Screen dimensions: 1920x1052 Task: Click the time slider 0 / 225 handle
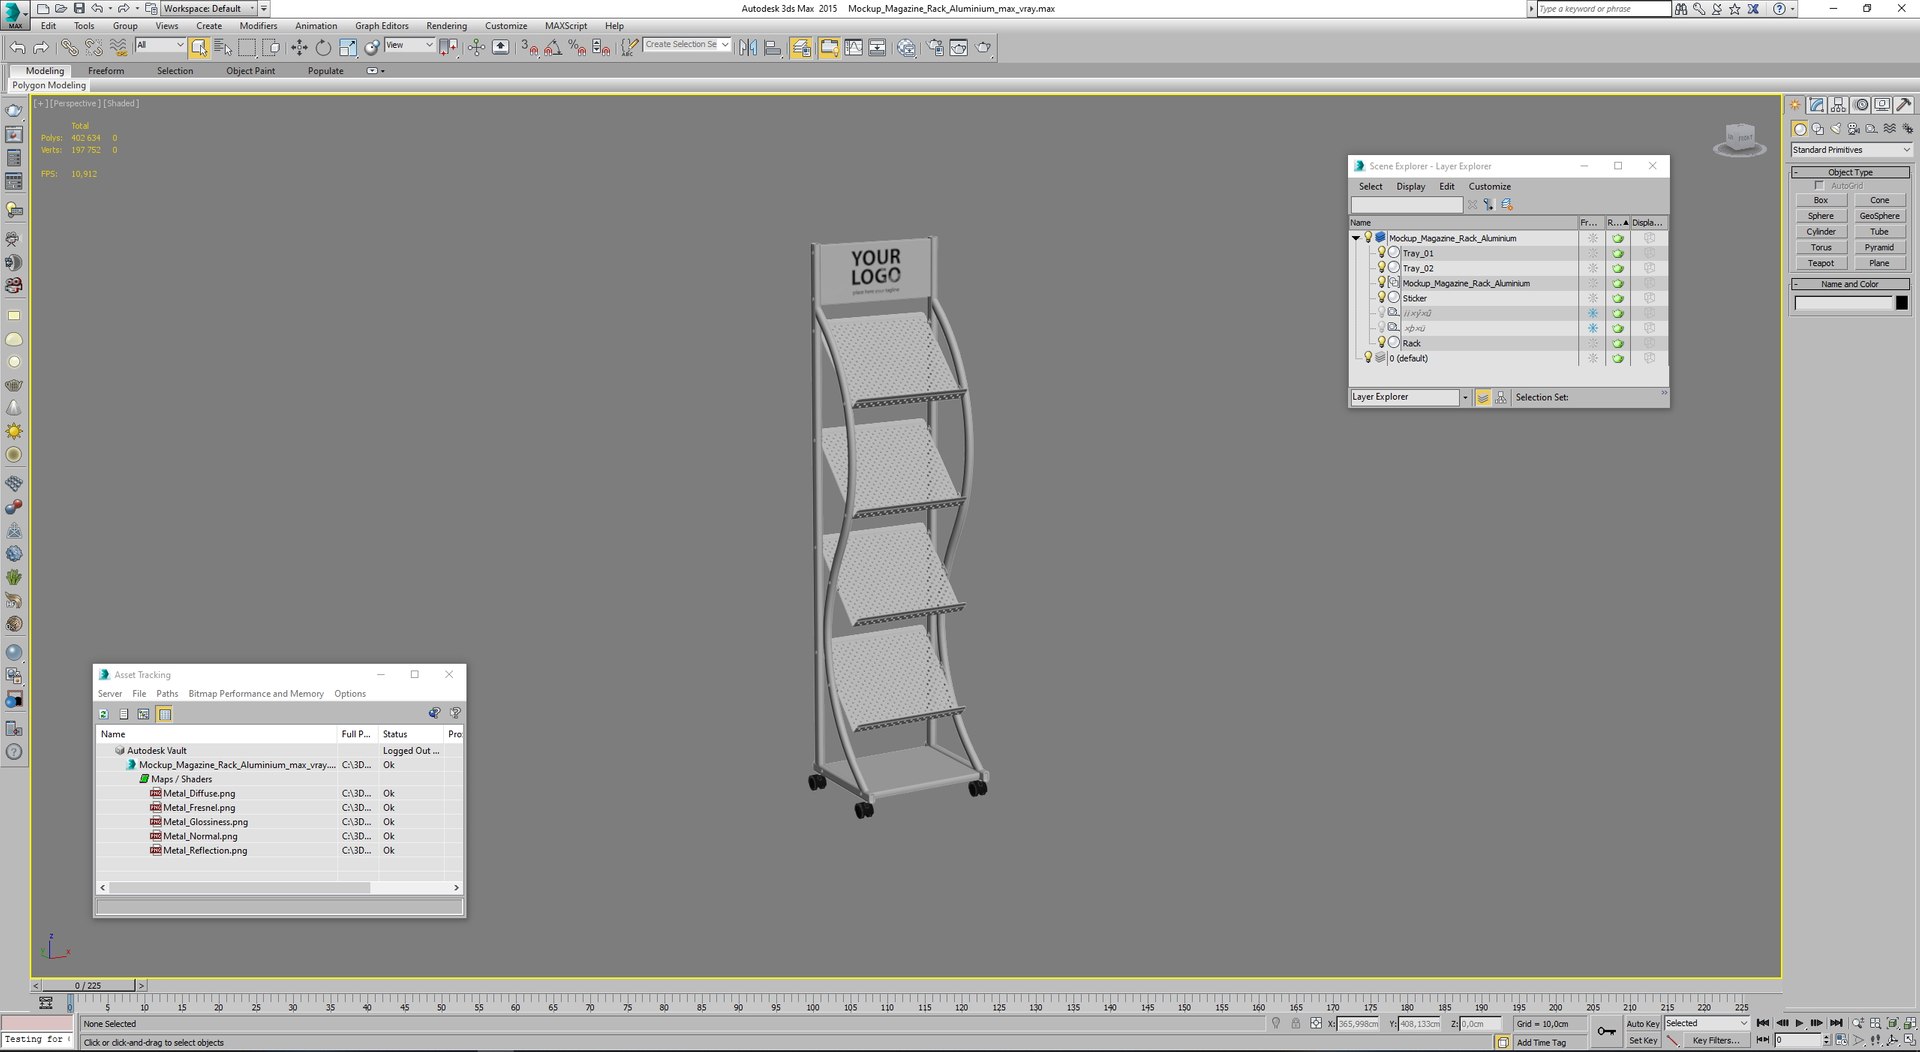[x=88, y=986]
